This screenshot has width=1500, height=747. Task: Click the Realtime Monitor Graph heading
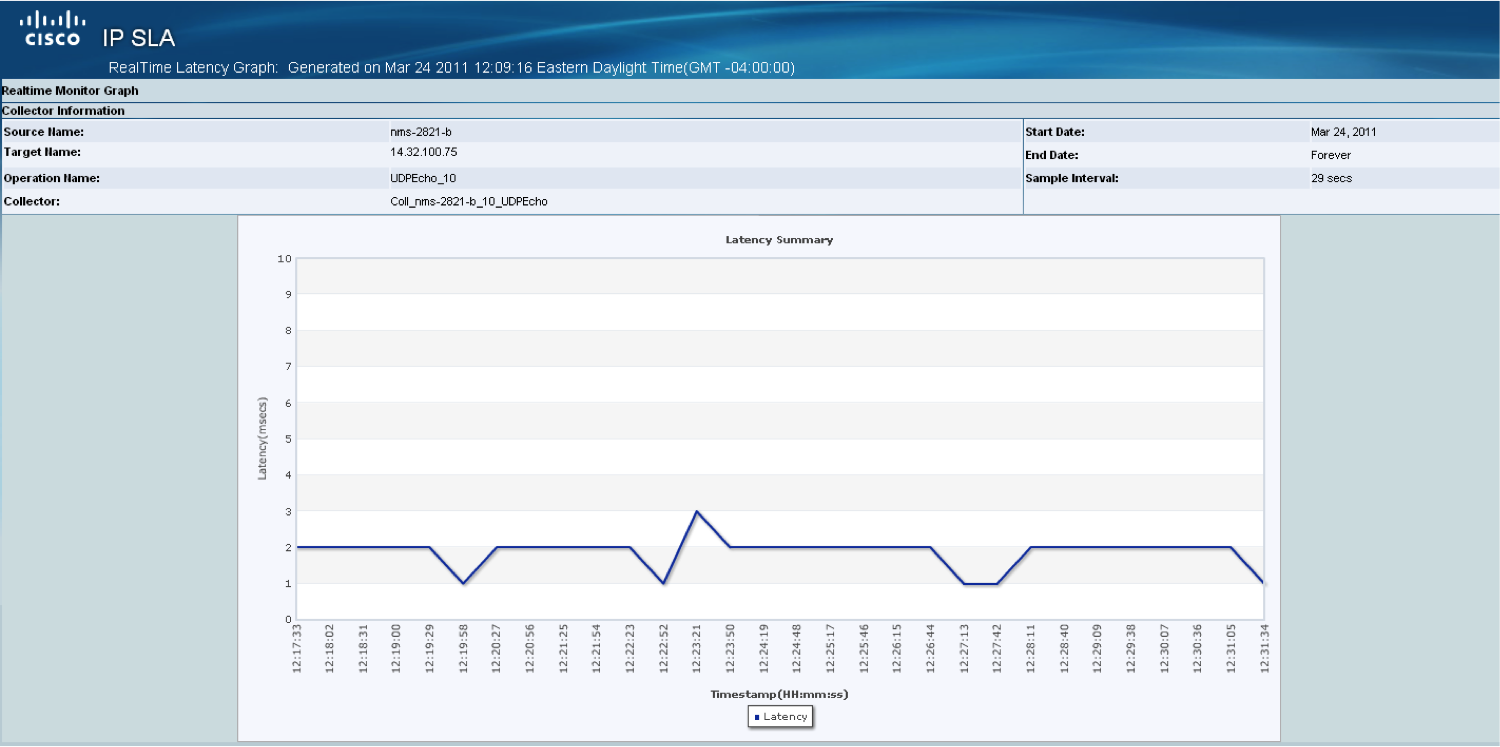pyautogui.click(x=70, y=90)
